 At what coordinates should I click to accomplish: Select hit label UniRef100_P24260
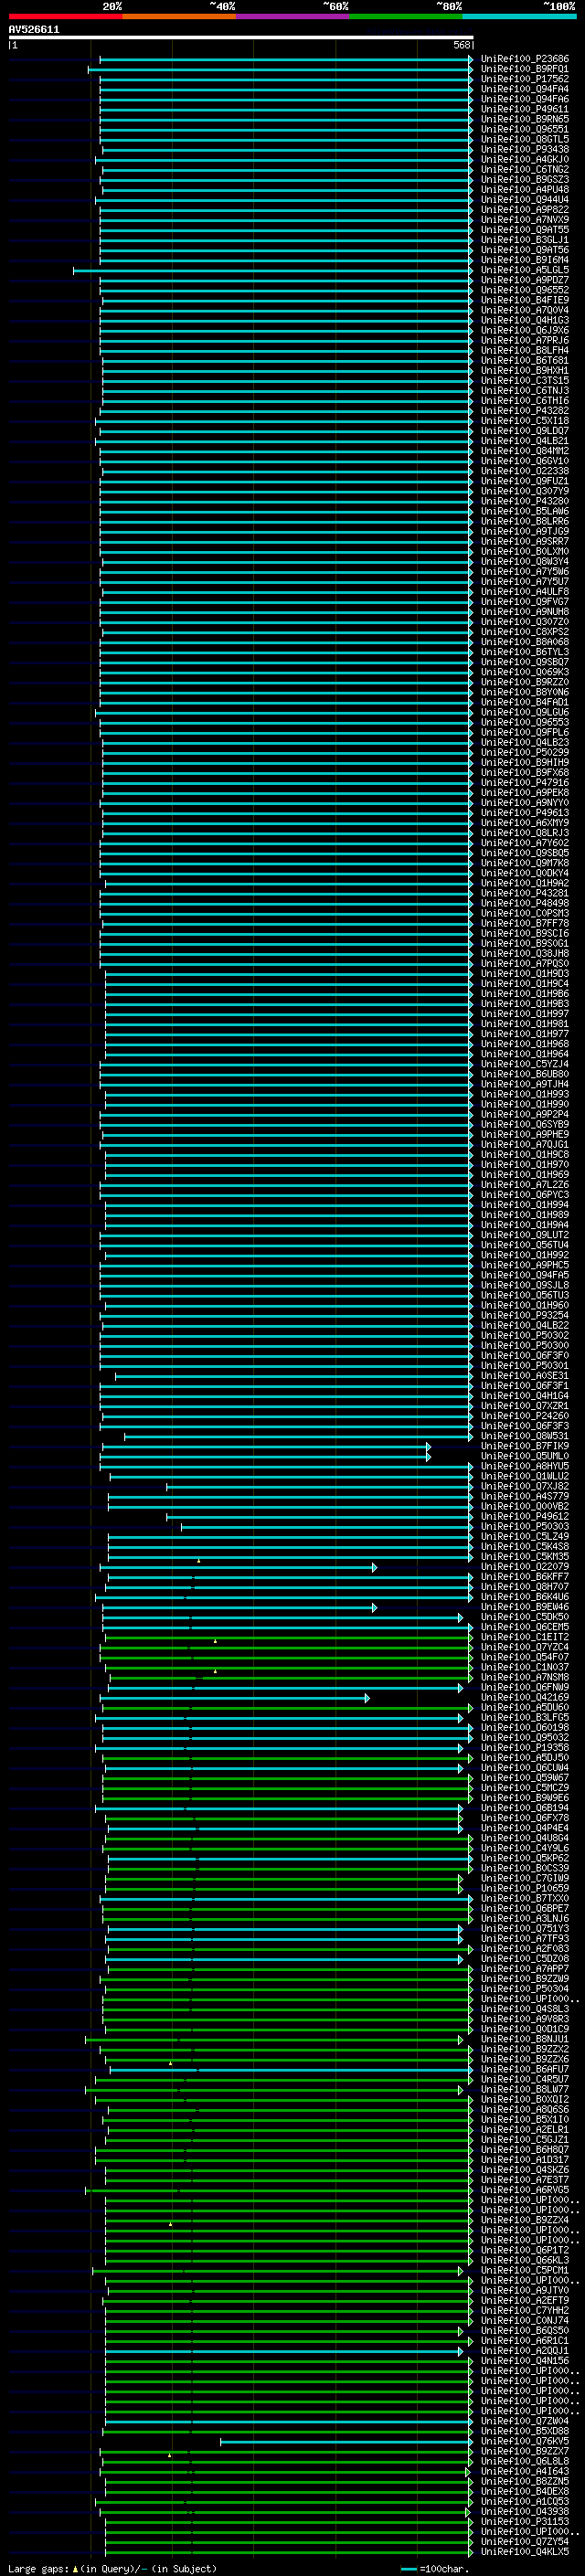[x=525, y=1416]
